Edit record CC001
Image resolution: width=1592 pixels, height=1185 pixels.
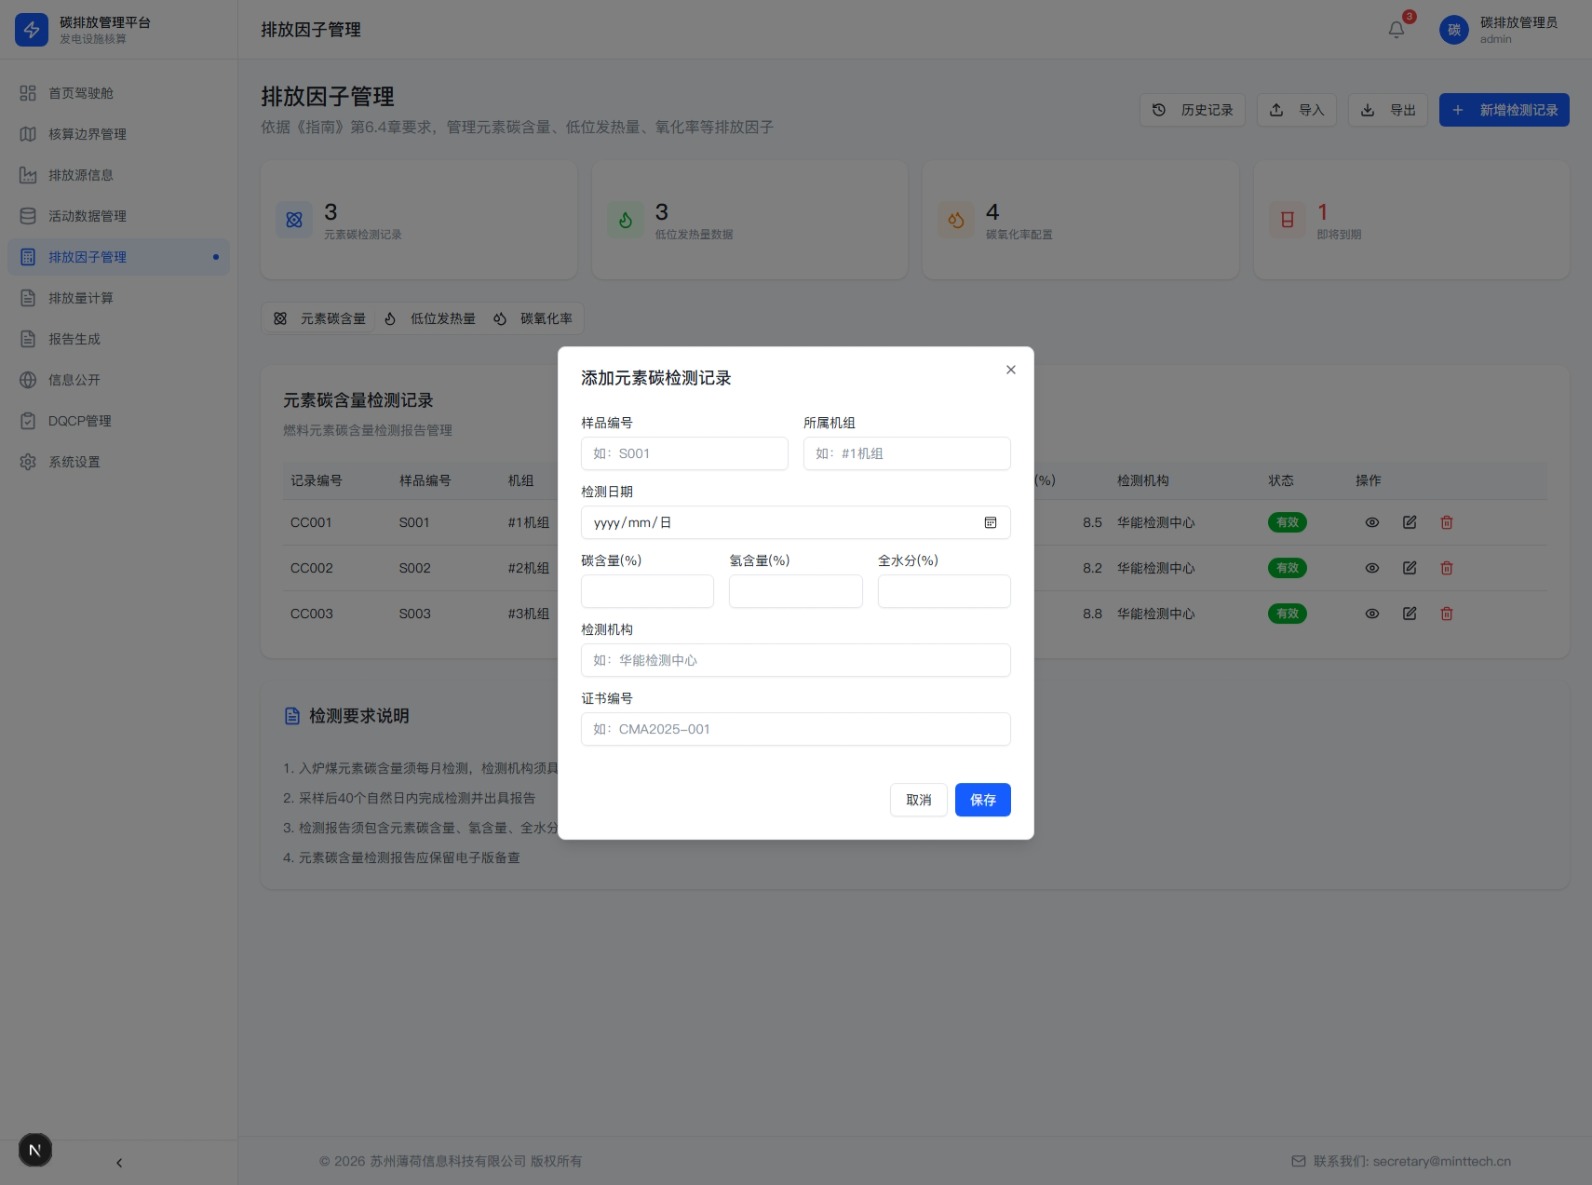click(1409, 523)
